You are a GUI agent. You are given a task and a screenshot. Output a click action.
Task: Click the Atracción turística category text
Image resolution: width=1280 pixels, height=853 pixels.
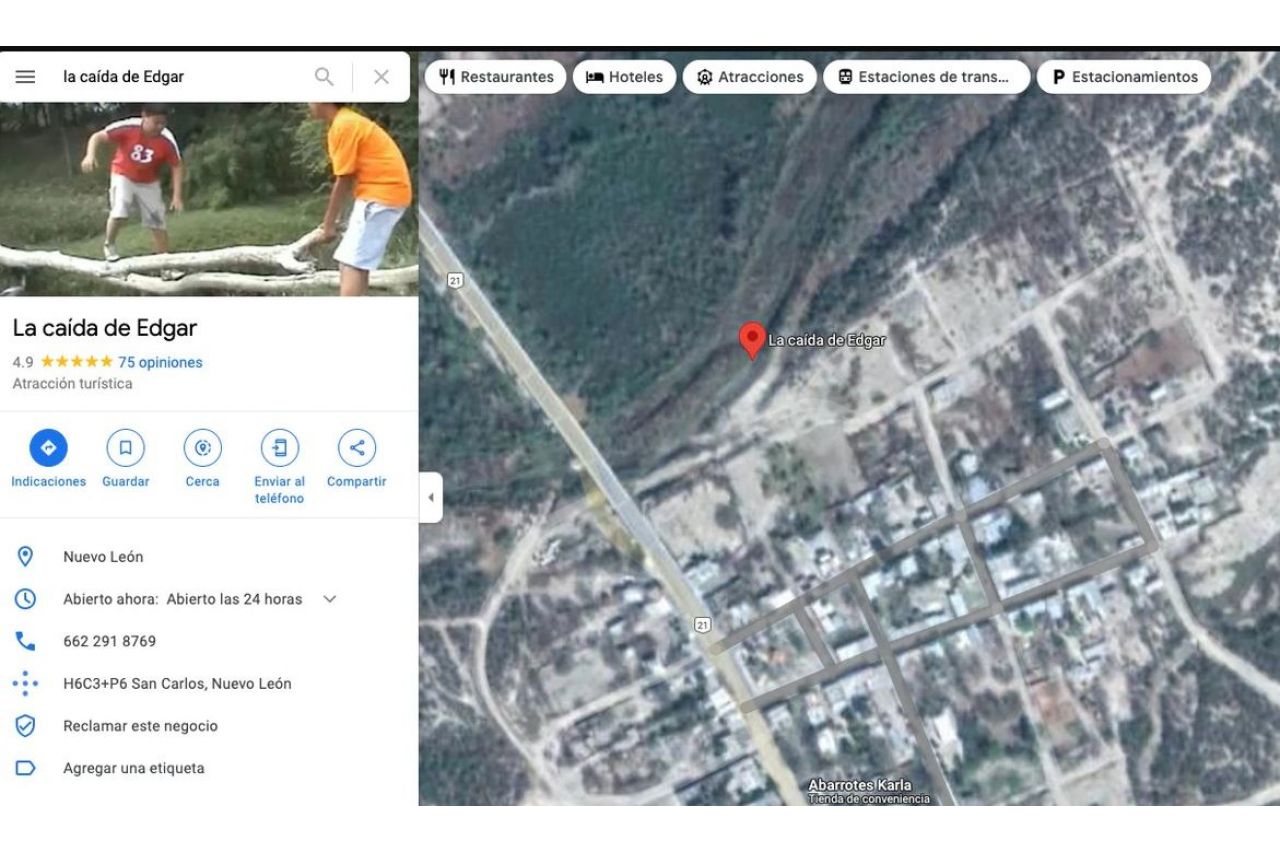(x=72, y=383)
